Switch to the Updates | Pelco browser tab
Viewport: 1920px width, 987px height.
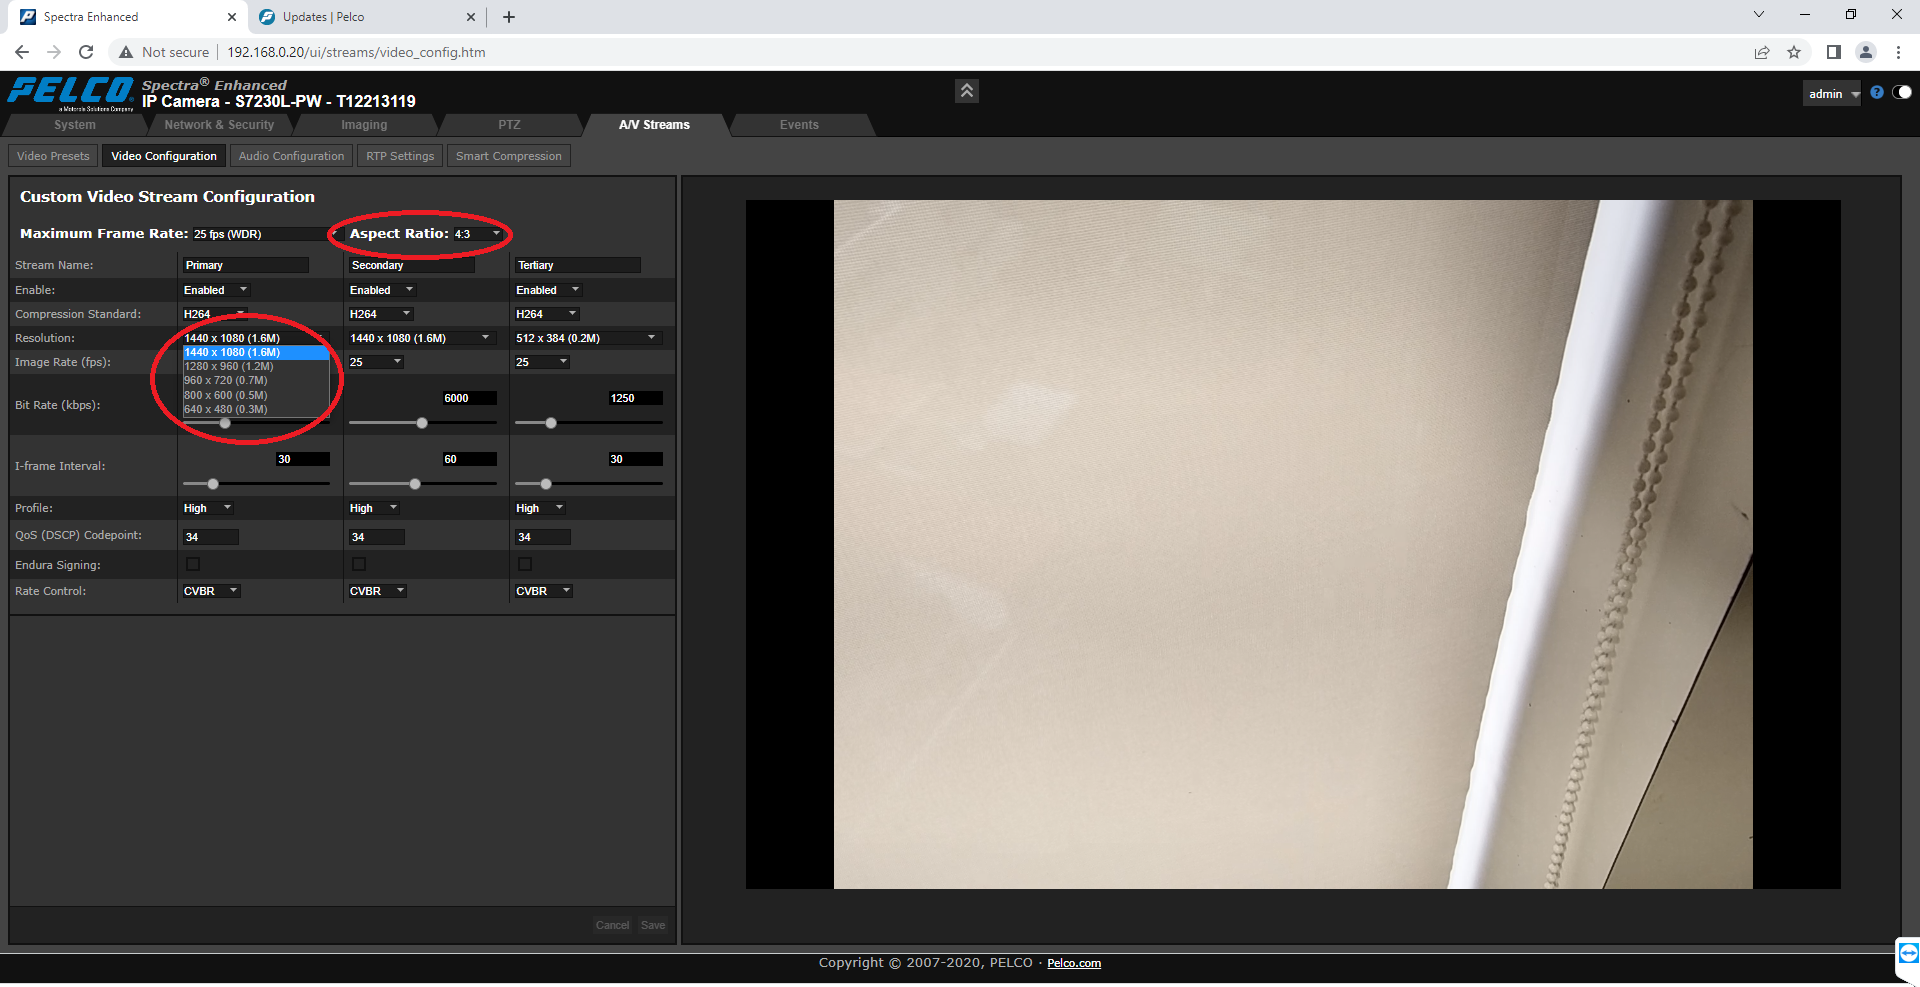point(365,17)
